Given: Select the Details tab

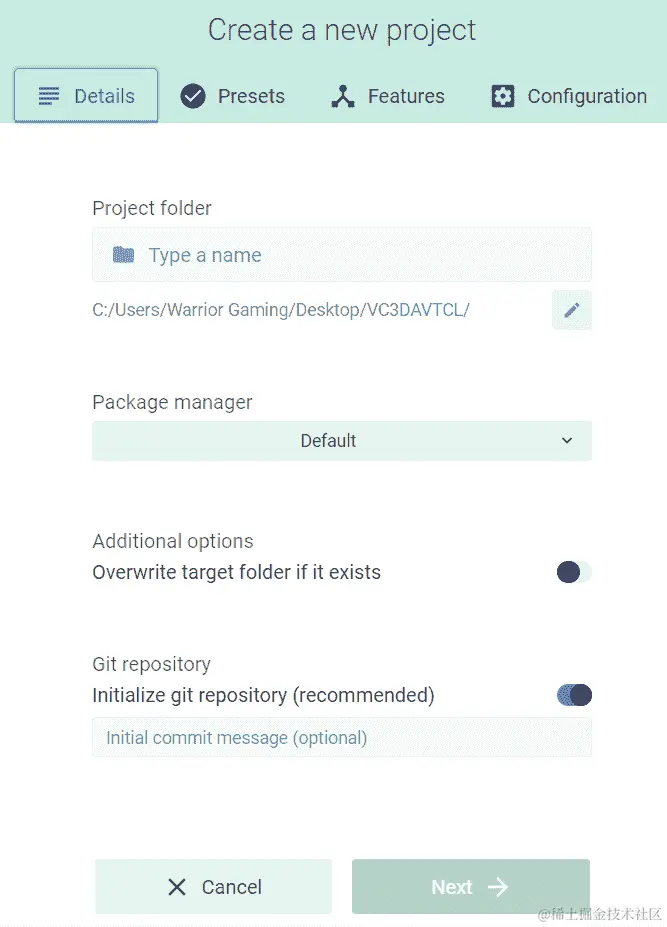Looking at the screenshot, I should click(86, 96).
